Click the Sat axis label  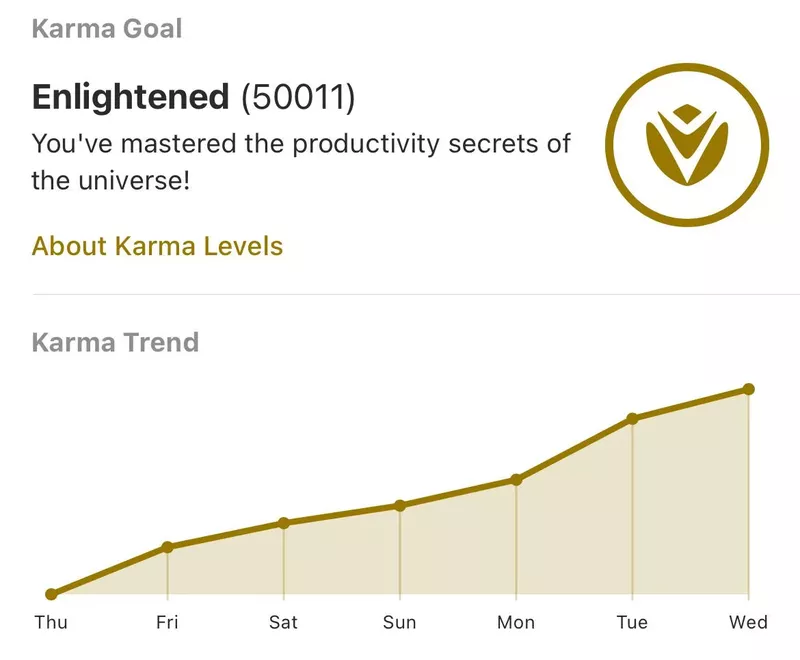(284, 623)
